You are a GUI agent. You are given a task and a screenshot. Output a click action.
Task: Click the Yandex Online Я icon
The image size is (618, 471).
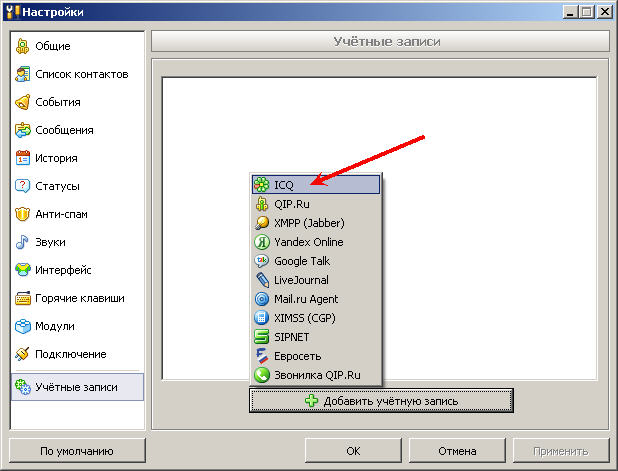pos(261,242)
